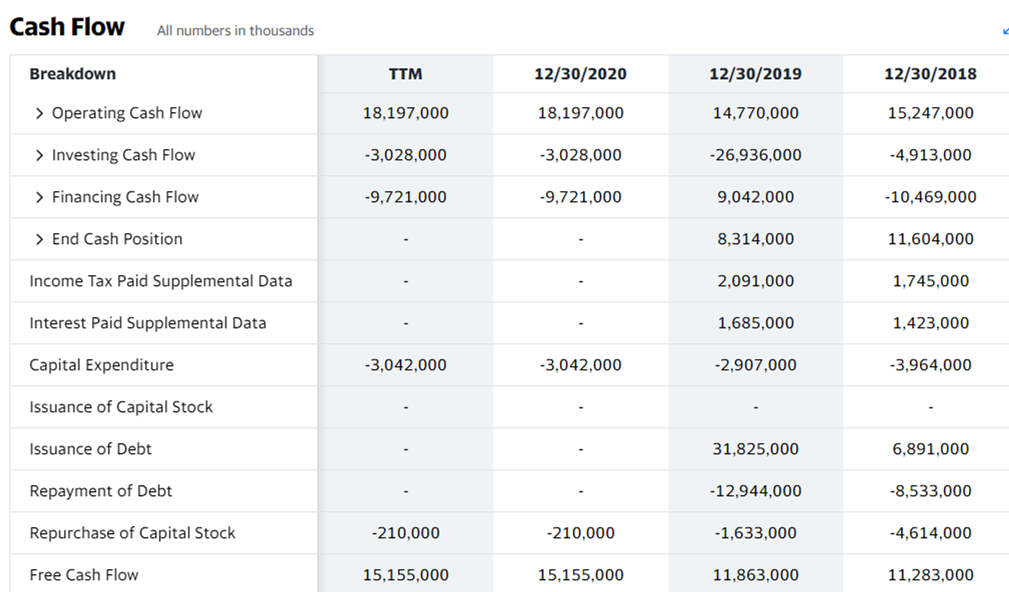
Task: Click the Free Cash Flow row label
Action: [x=84, y=575]
